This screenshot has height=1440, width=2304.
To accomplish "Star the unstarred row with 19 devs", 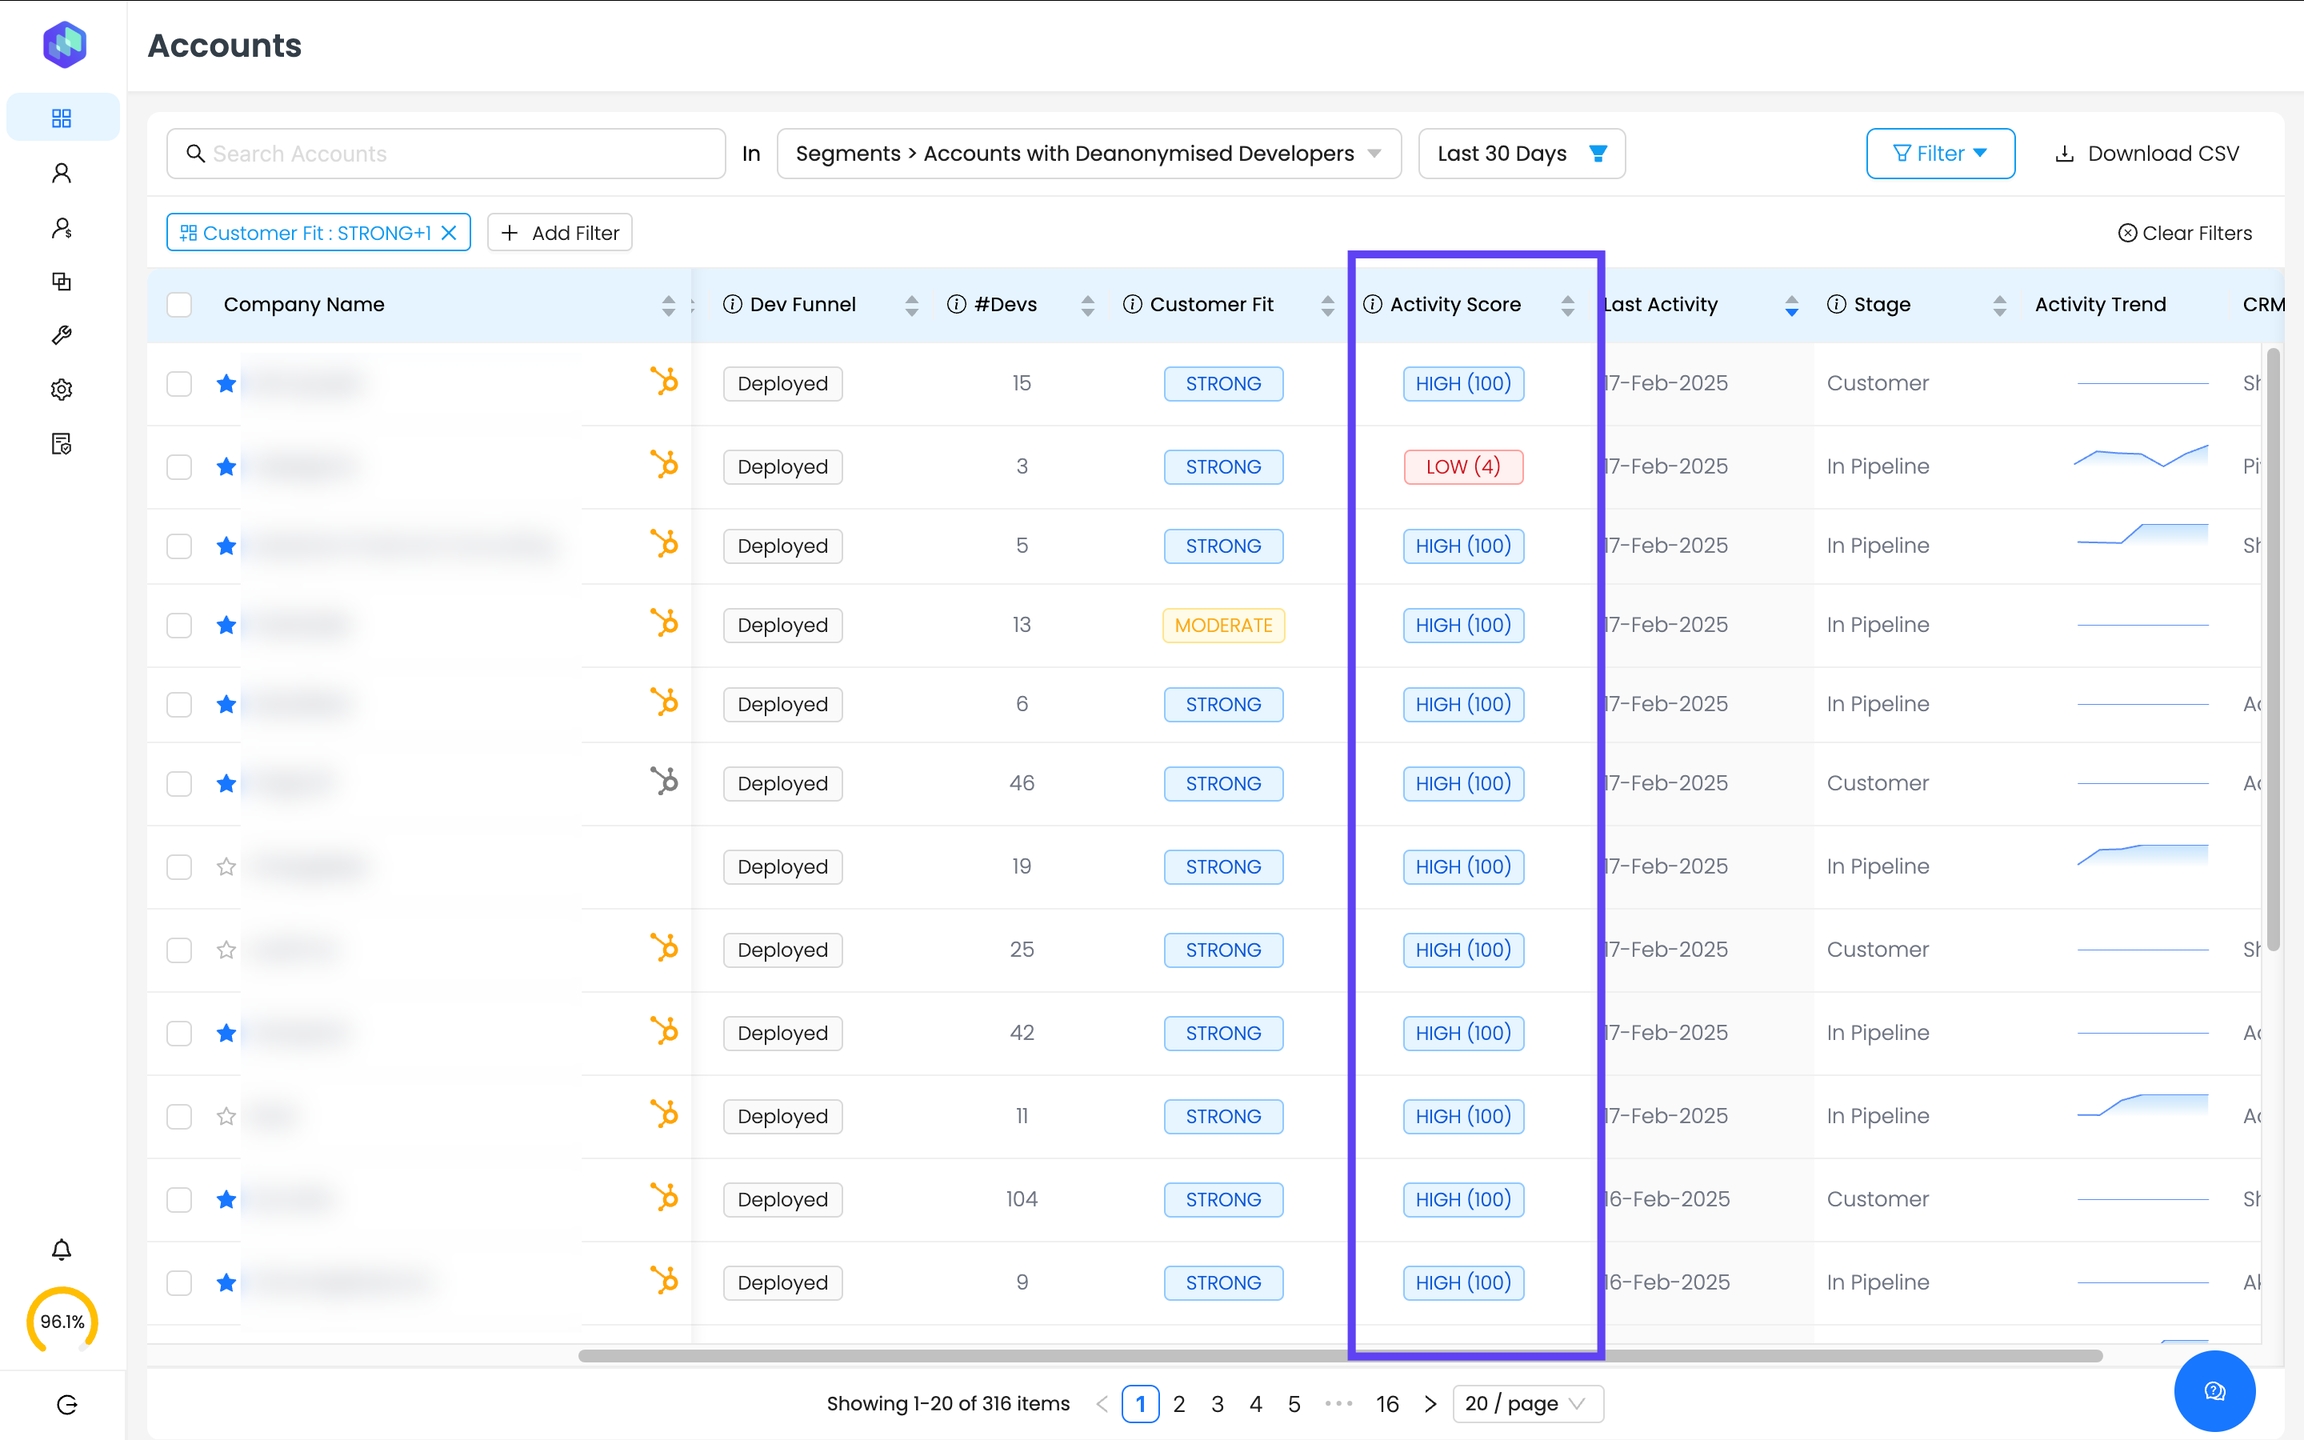I will pyautogui.click(x=226, y=867).
